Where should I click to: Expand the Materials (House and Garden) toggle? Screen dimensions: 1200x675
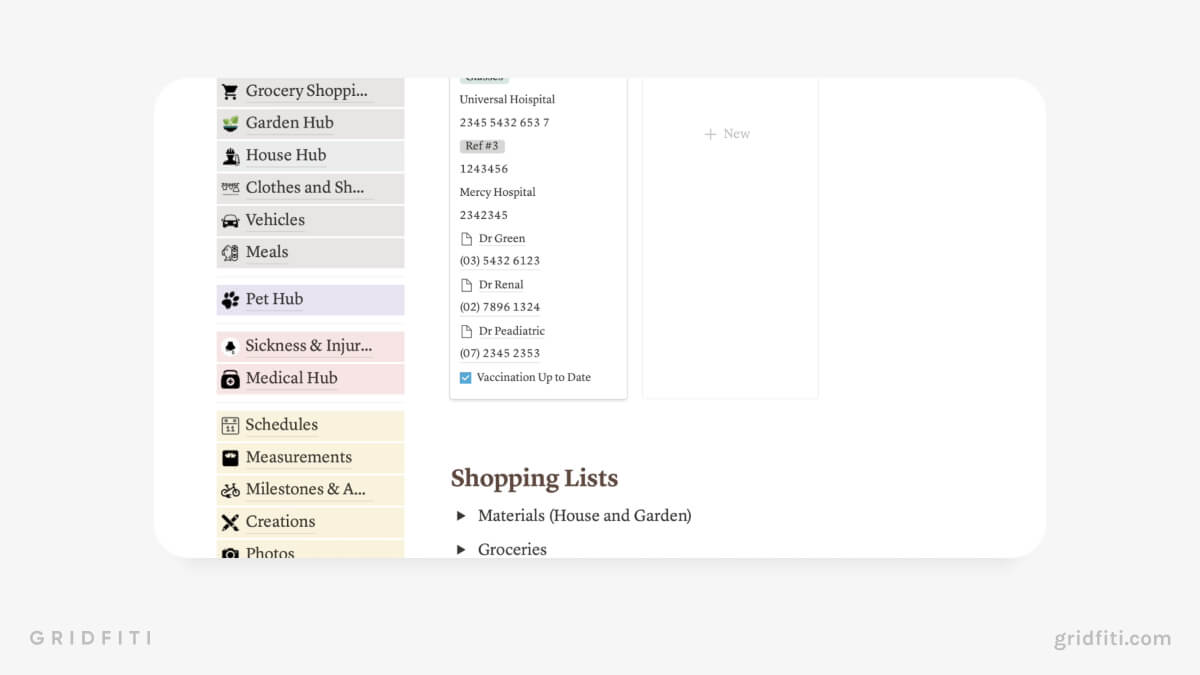click(461, 516)
